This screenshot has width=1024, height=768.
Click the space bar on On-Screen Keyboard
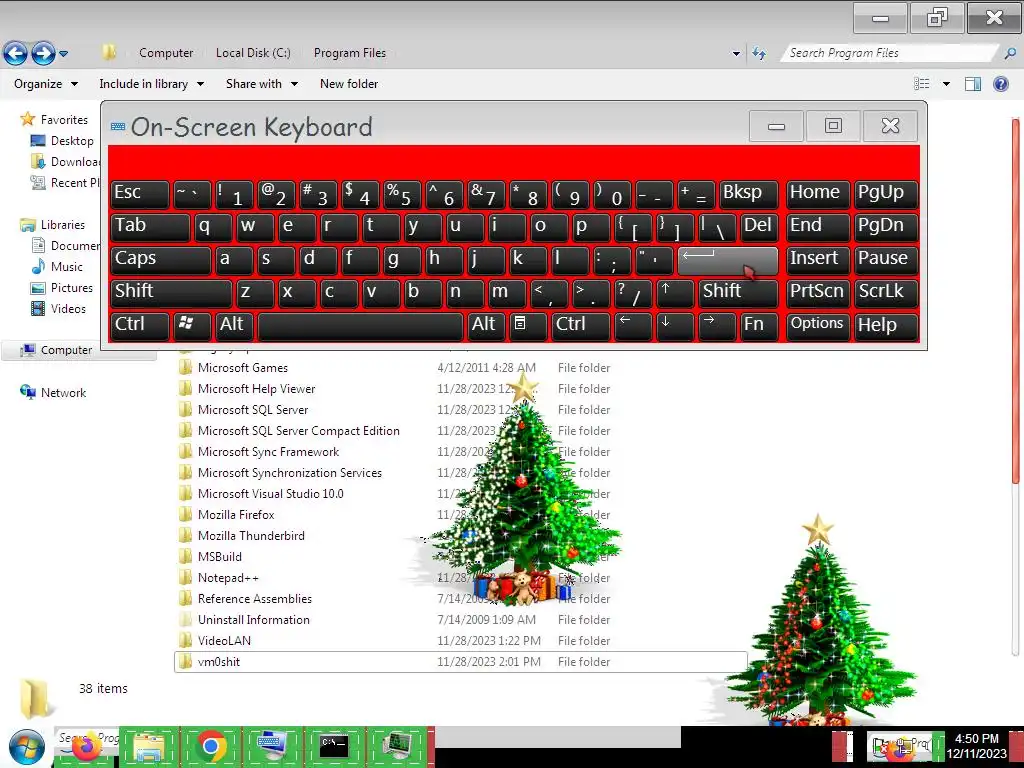tap(360, 326)
